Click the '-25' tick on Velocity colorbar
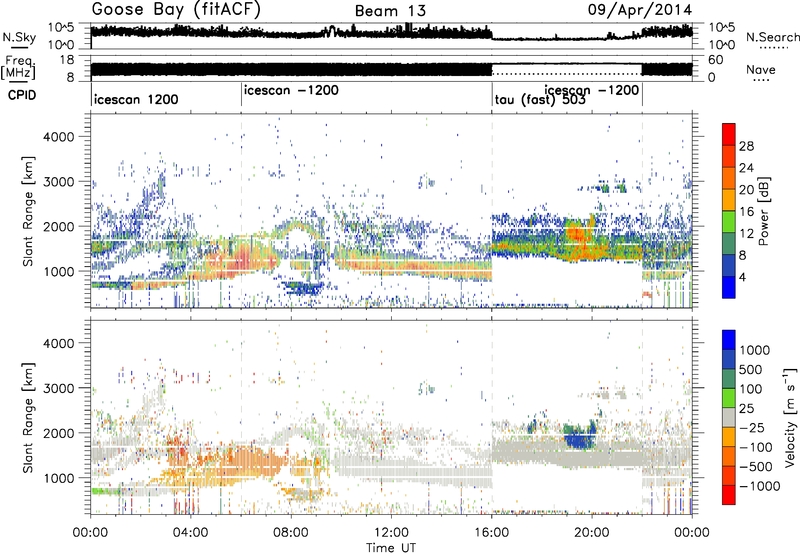 (x=755, y=427)
